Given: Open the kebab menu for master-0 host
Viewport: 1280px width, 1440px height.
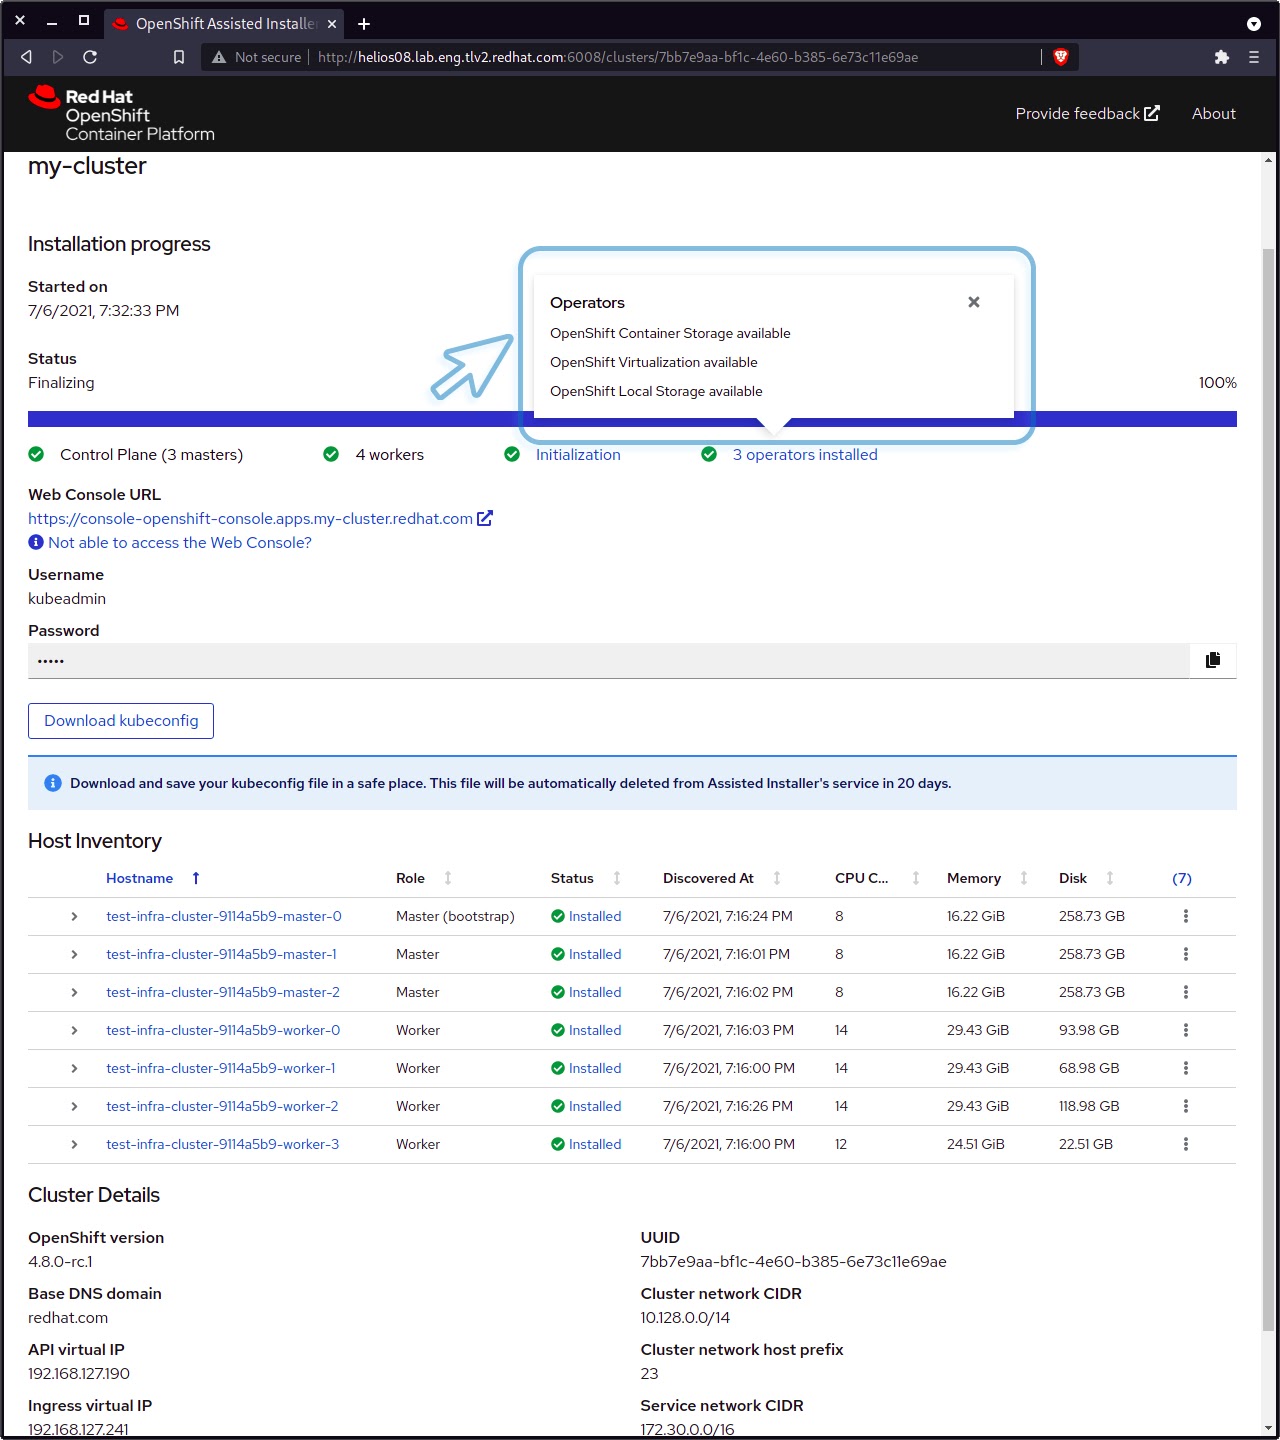Looking at the screenshot, I should point(1186,916).
